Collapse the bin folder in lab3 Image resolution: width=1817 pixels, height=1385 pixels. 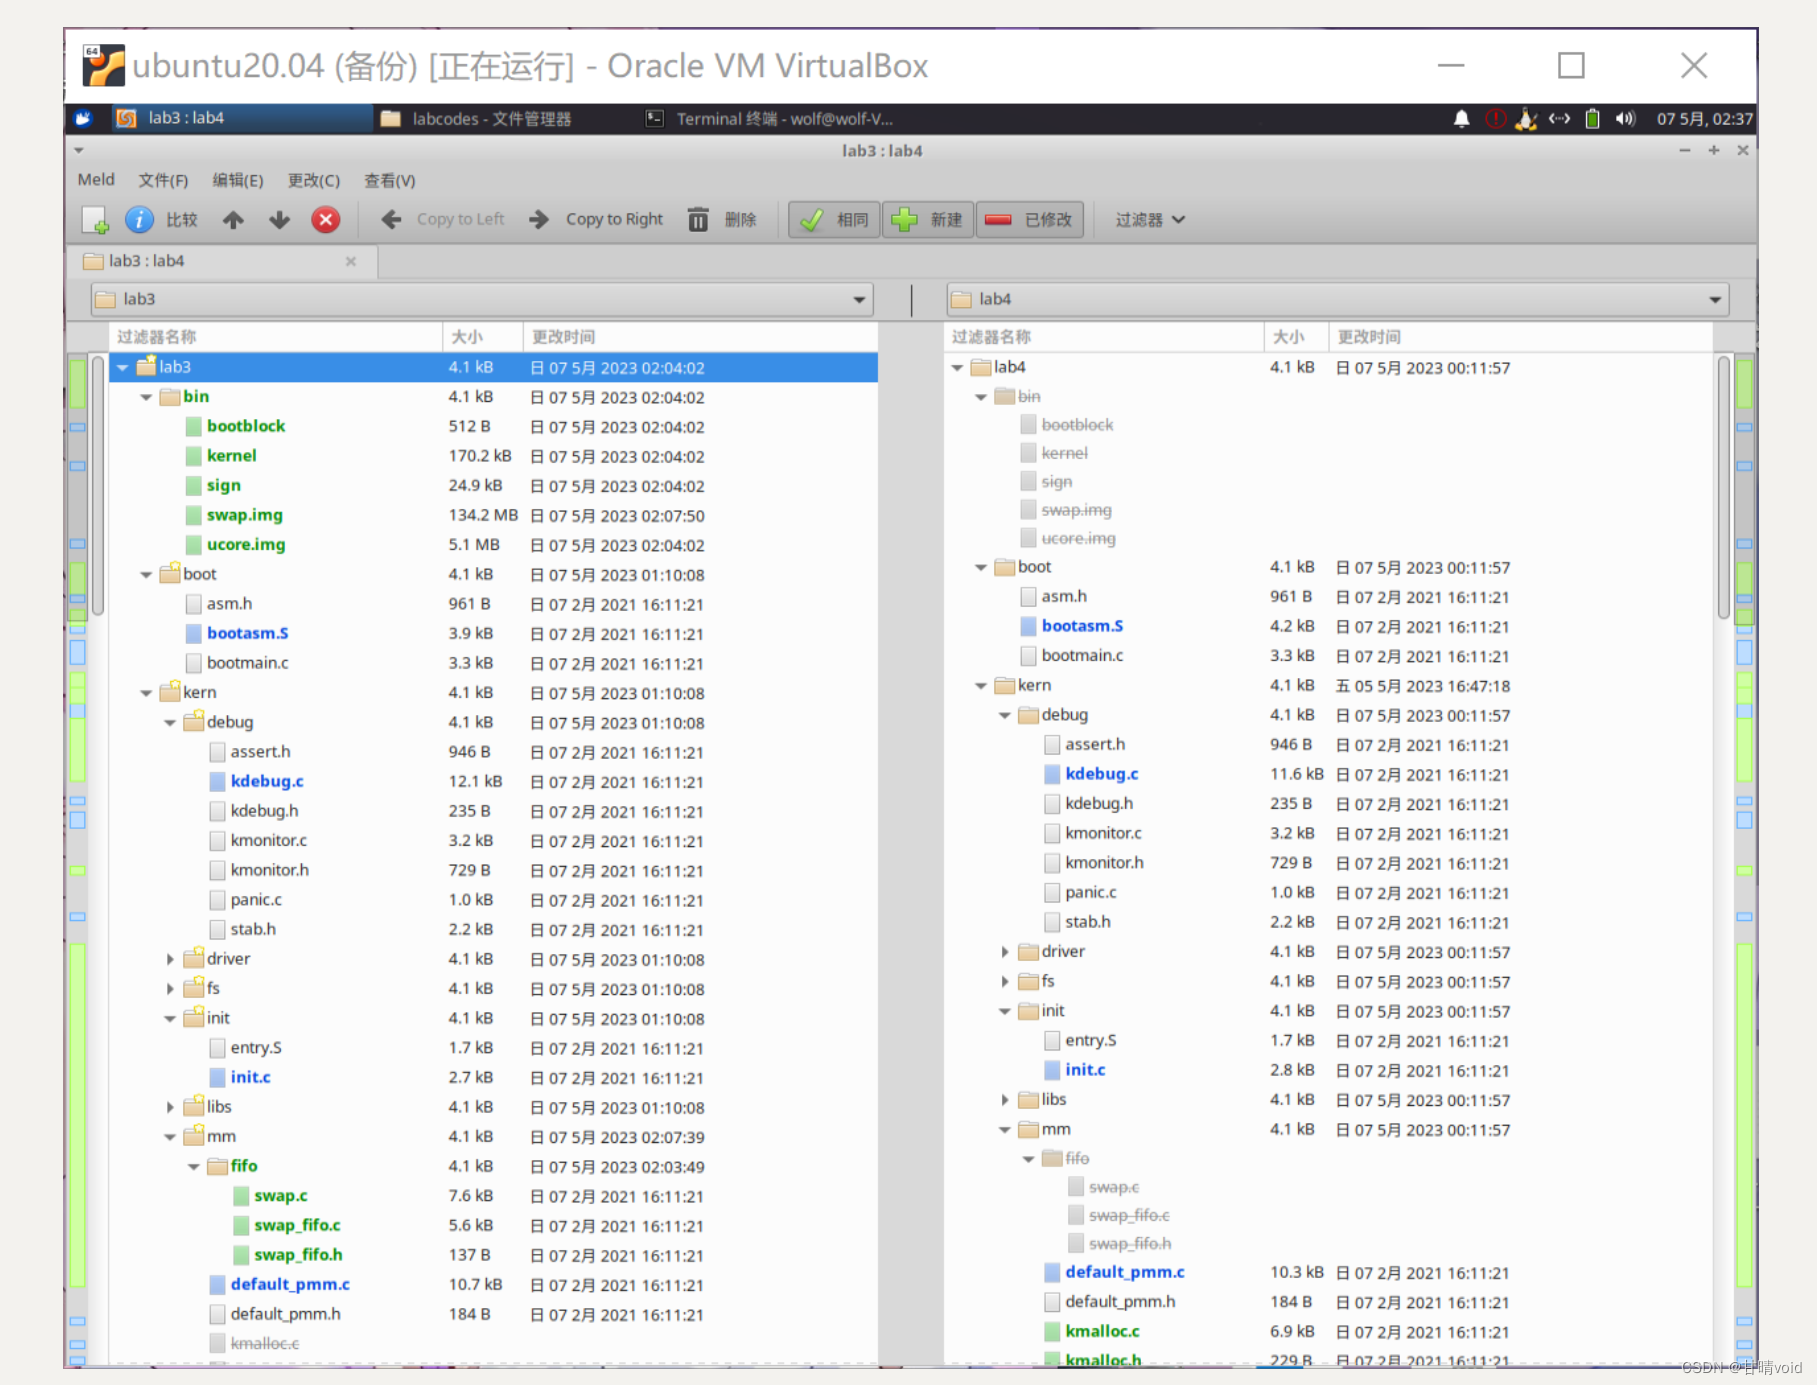pos(146,397)
